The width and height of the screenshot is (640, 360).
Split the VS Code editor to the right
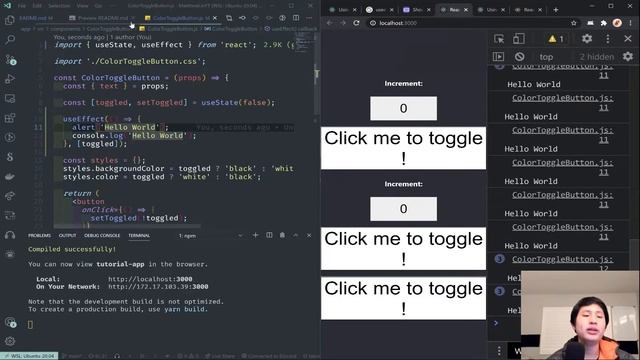(296, 18)
